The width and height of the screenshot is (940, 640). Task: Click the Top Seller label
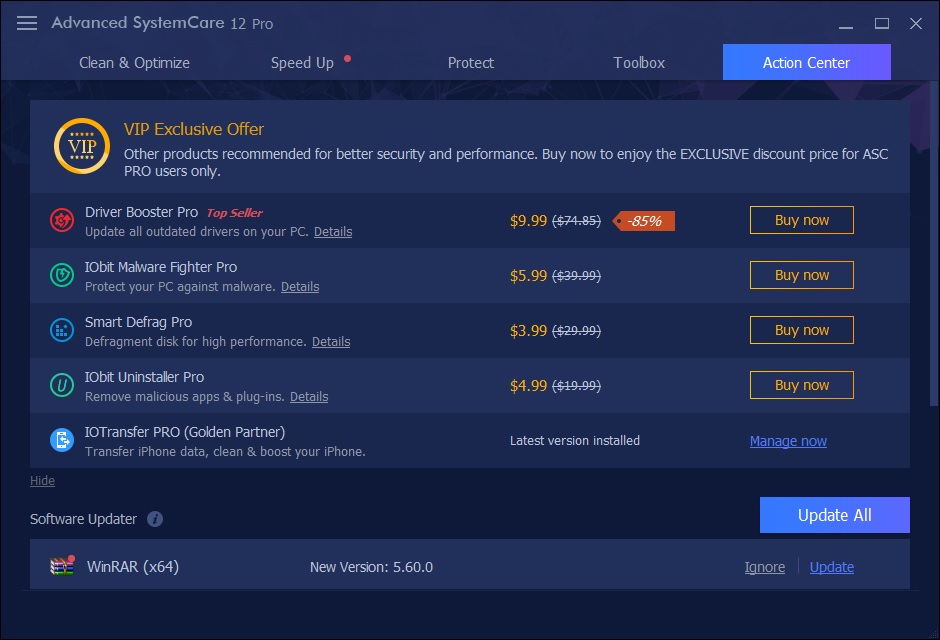tap(234, 213)
